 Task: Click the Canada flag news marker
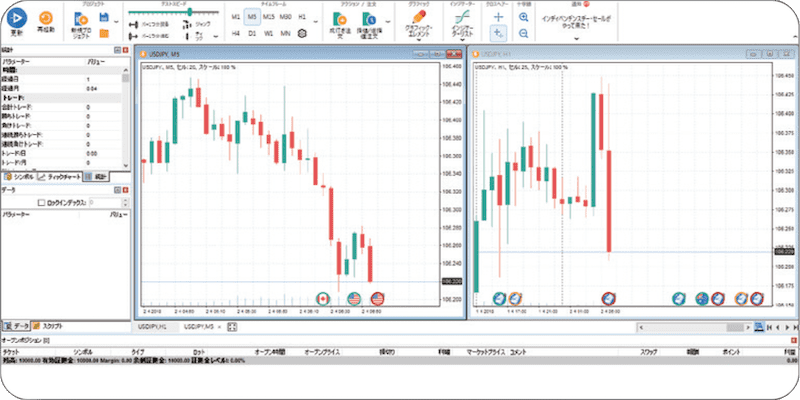(x=323, y=298)
